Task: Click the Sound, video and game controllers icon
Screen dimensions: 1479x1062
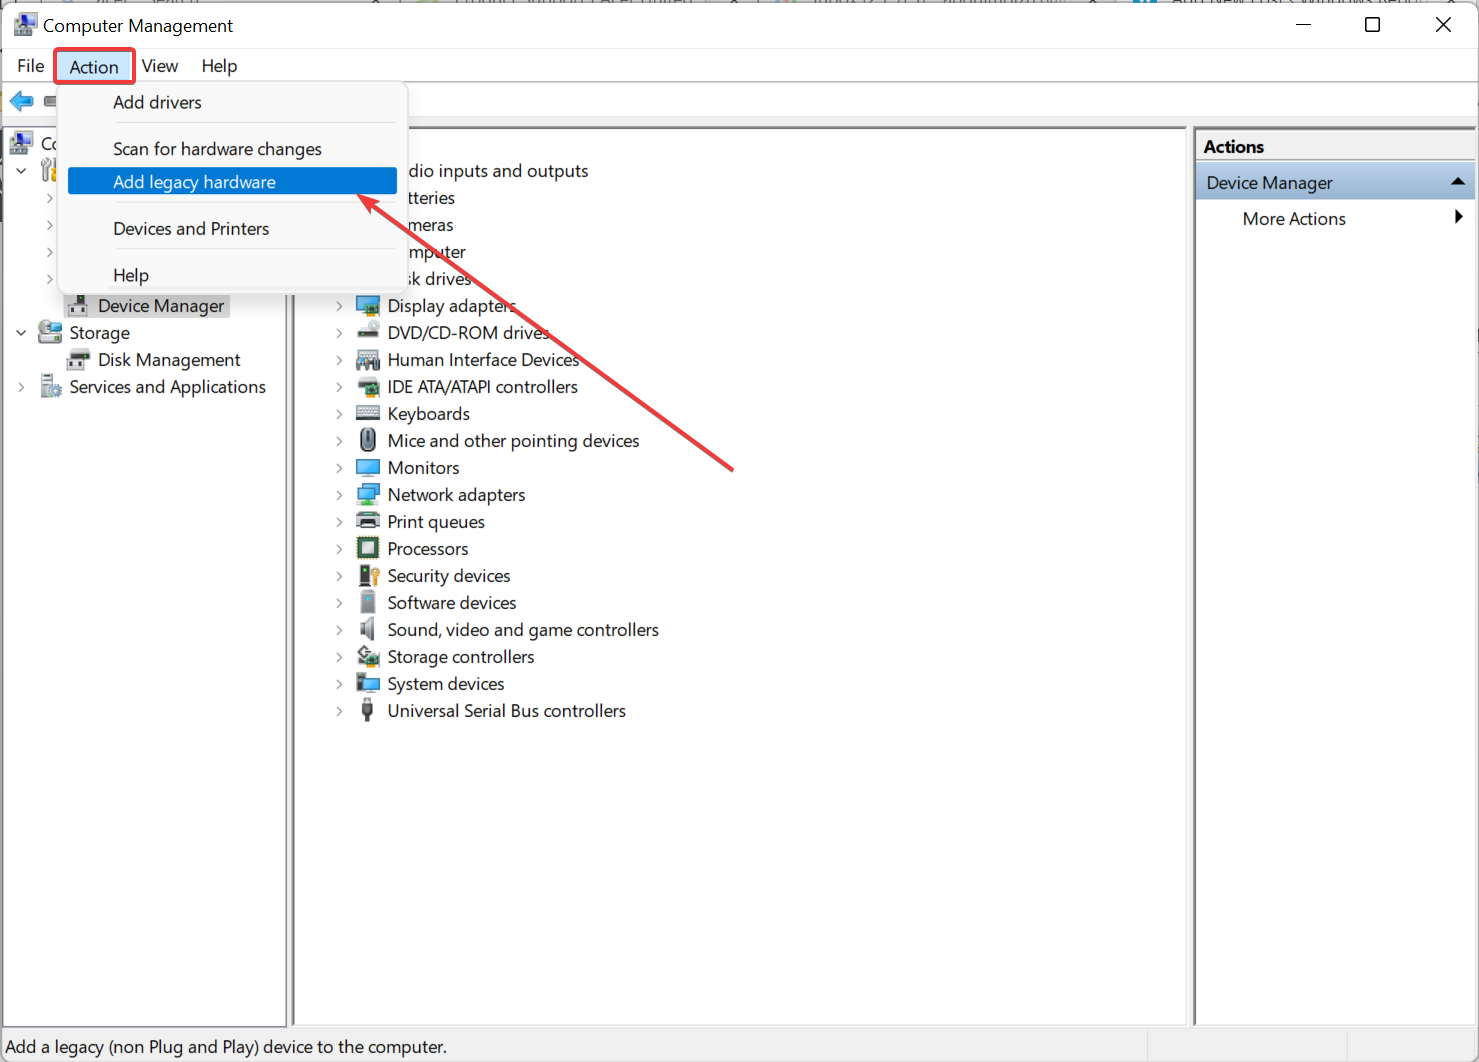Action: pos(368,630)
